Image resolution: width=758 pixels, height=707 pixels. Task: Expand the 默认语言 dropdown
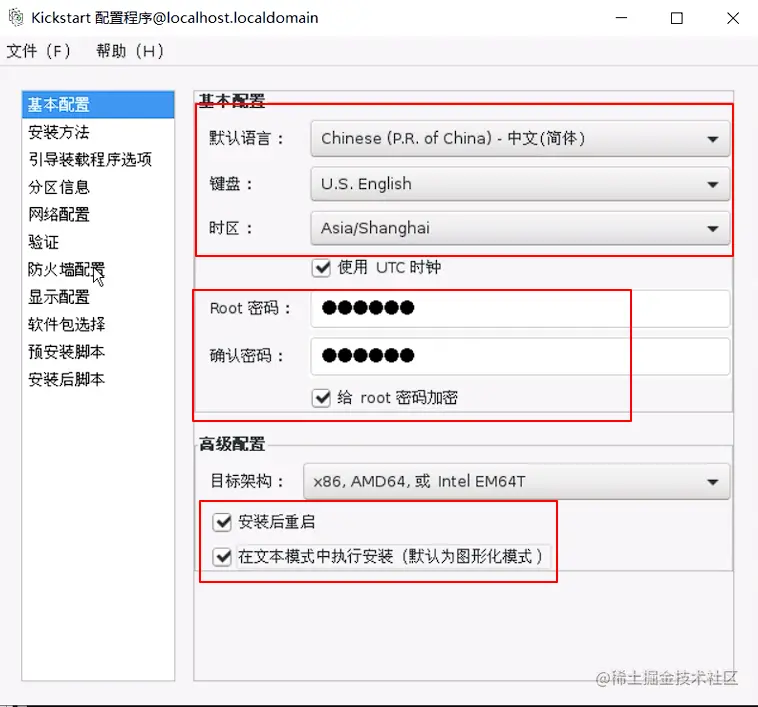tap(520, 139)
